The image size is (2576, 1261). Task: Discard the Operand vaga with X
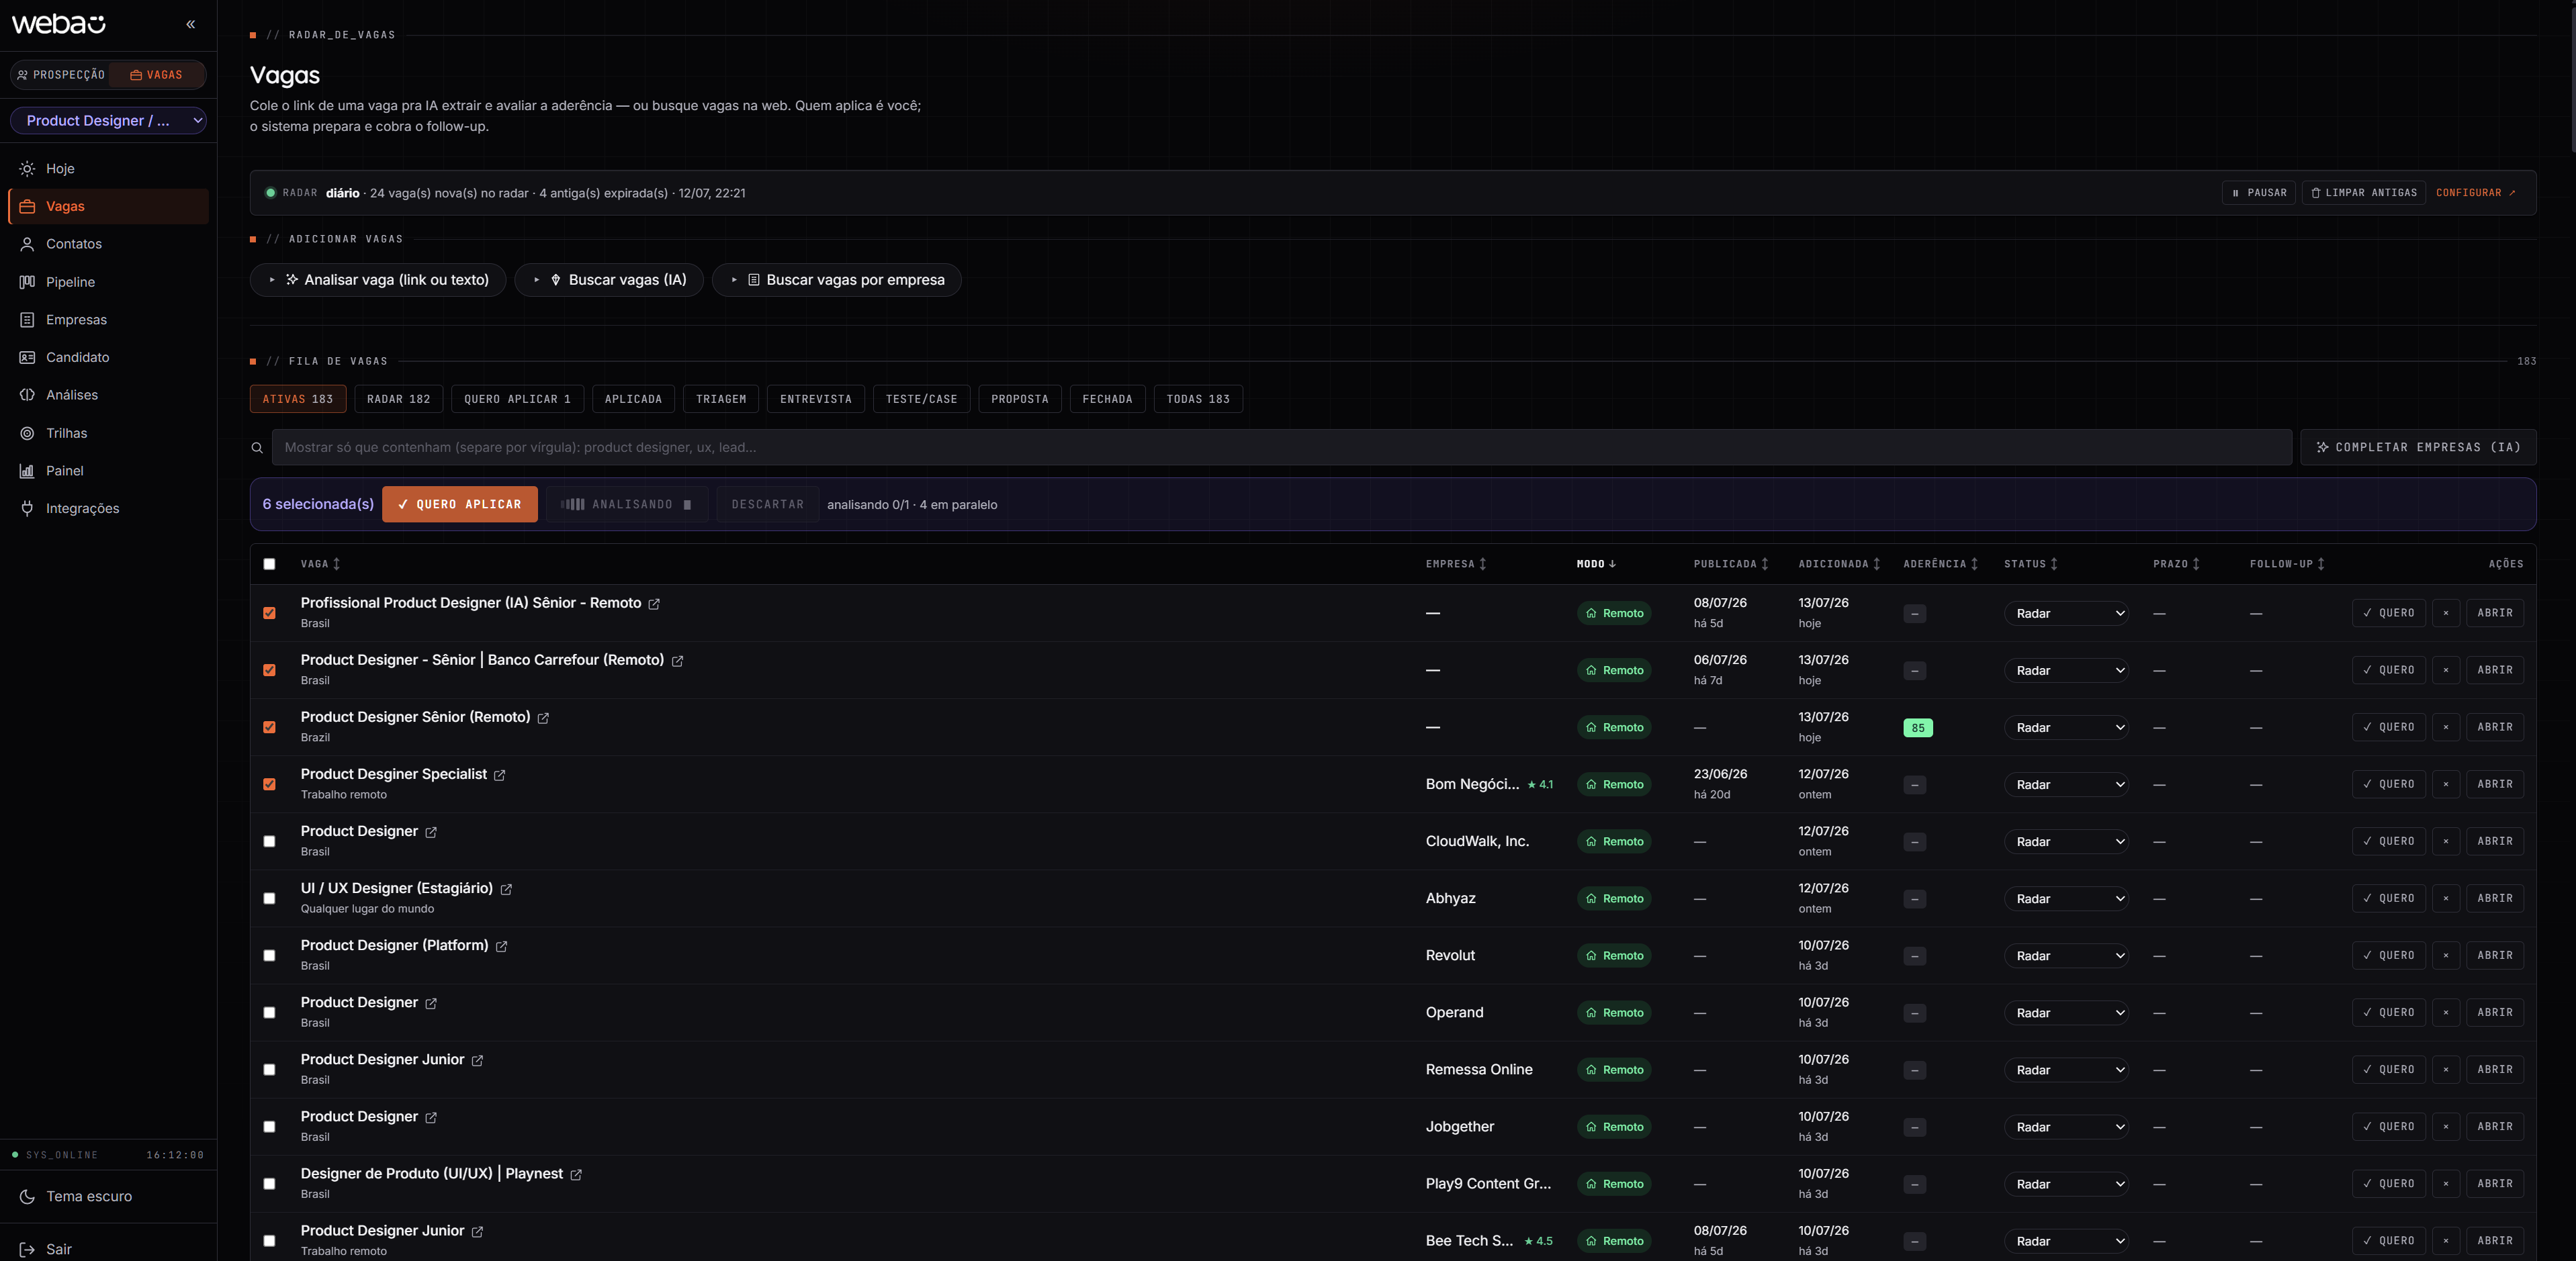click(x=2445, y=1012)
